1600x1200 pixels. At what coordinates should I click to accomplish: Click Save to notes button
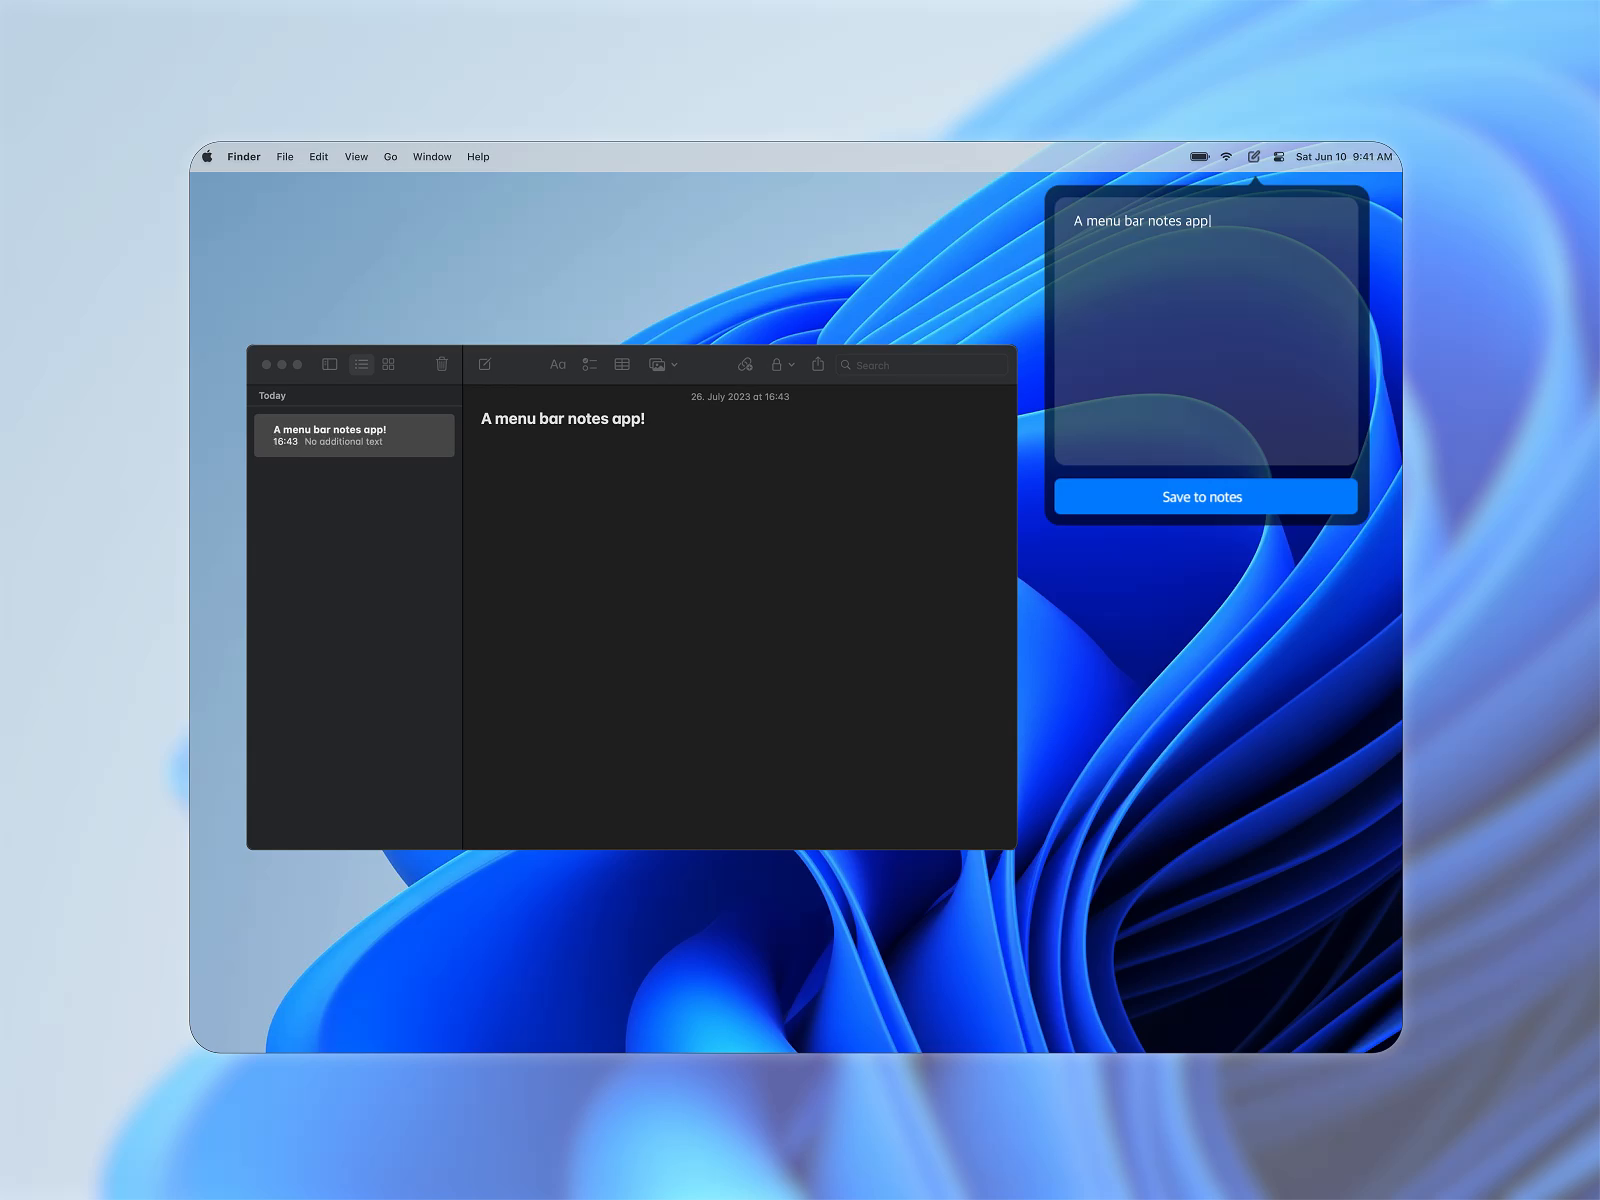[x=1206, y=497]
